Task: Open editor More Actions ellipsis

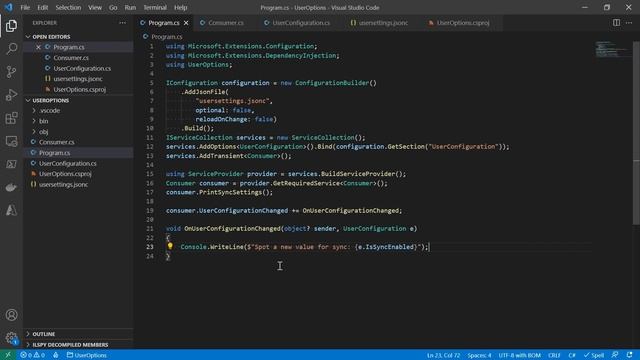Action: click(x=629, y=23)
